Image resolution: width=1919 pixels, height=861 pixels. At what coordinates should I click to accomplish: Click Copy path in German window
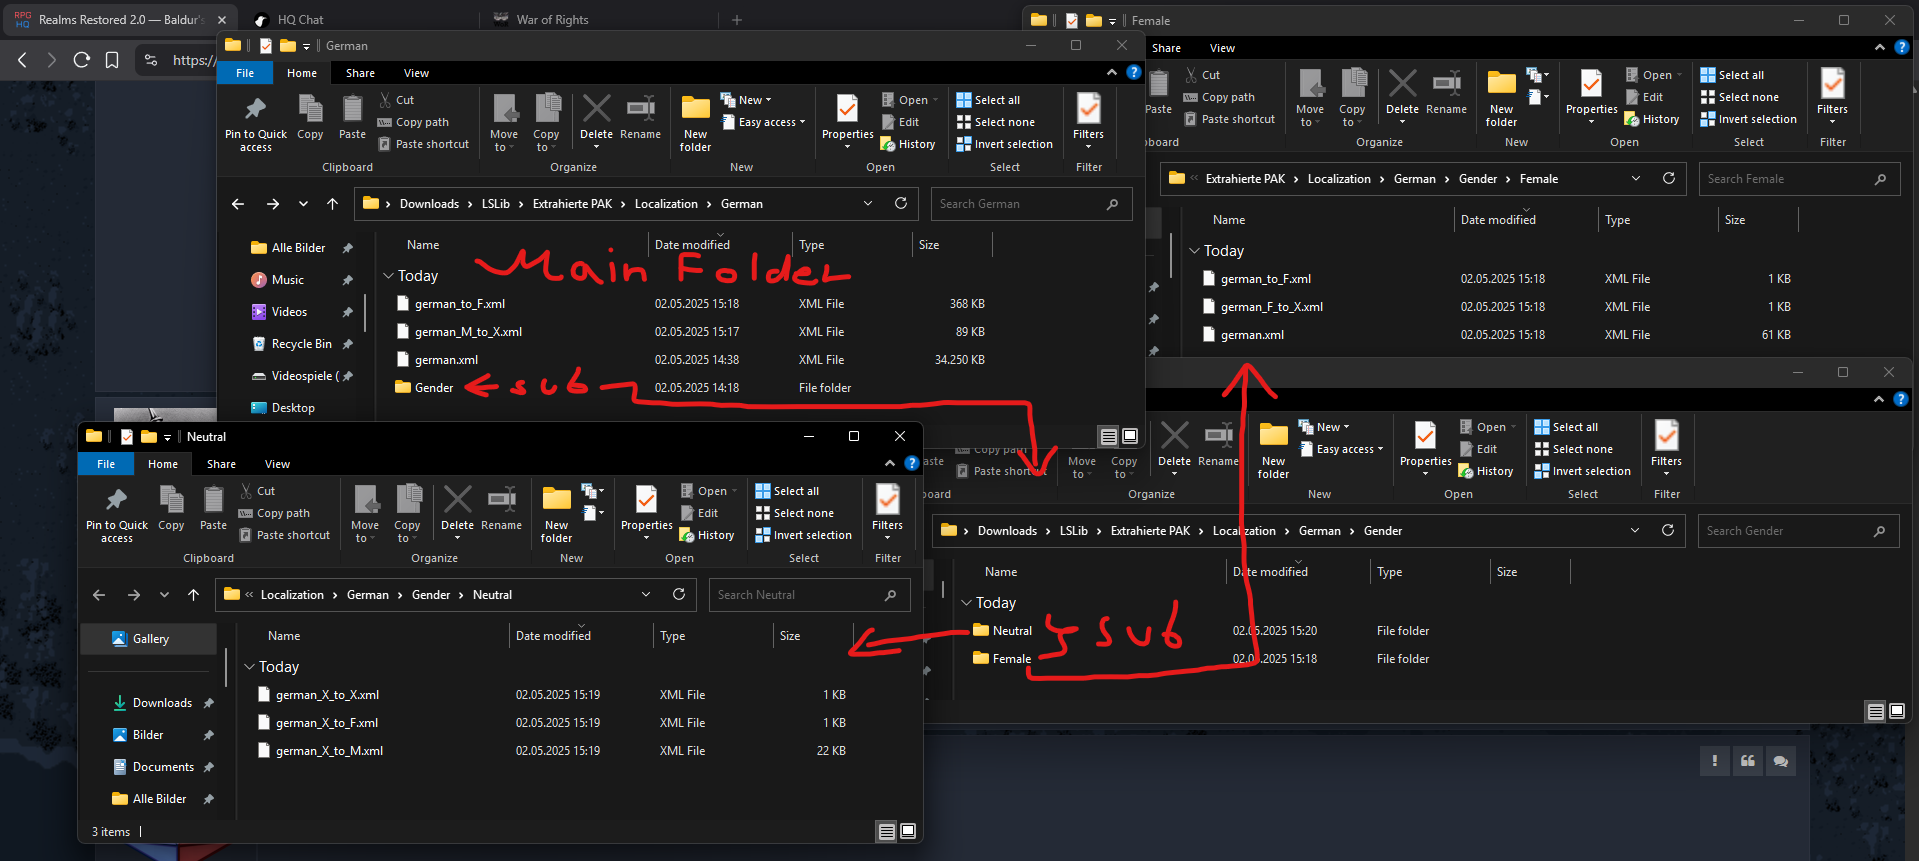click(x=413, y=122)
